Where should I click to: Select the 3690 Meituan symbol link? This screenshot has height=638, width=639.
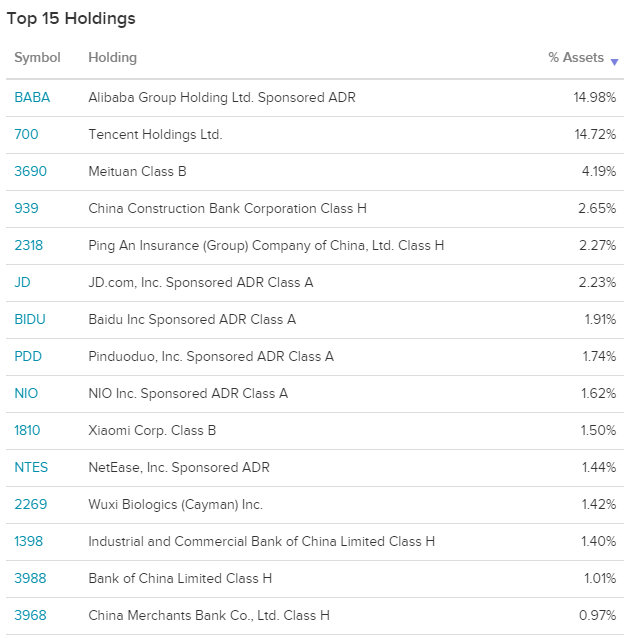click(x=31, y=172)
